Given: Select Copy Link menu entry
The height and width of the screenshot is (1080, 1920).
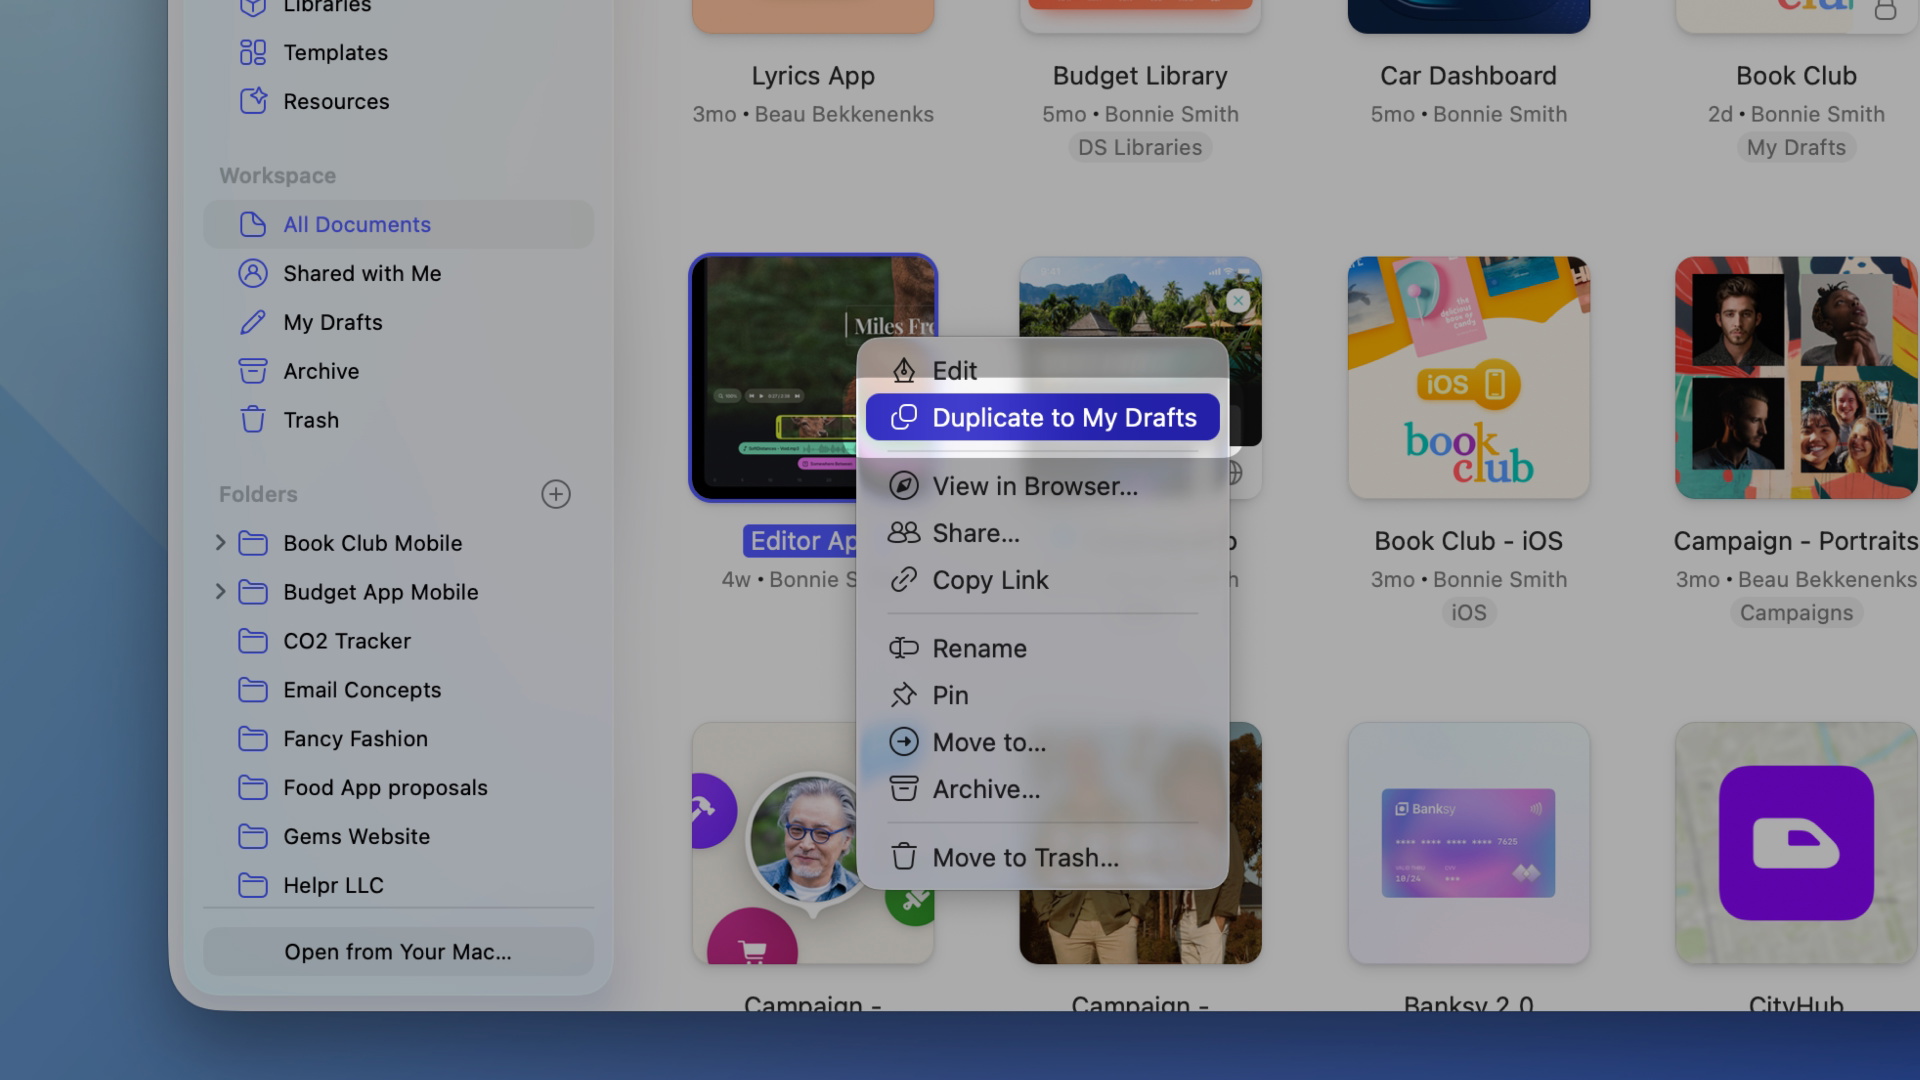Looking at the screenshot, I should 1042,580.
